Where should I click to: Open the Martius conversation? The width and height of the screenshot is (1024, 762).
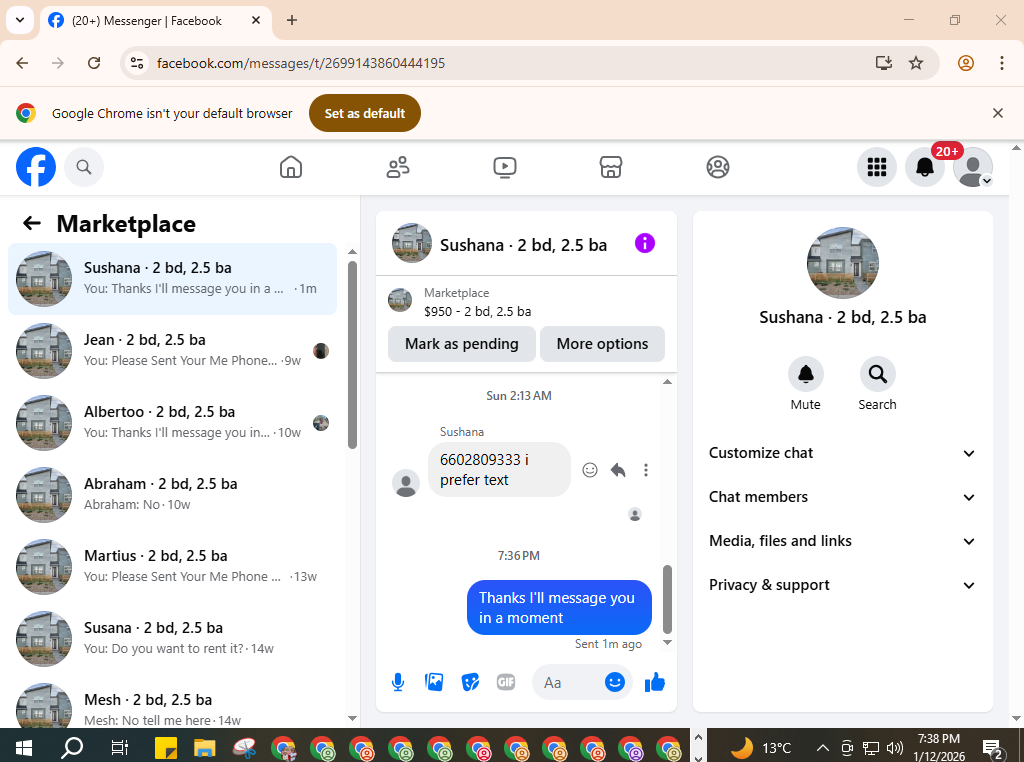click(x=172, y=567)
